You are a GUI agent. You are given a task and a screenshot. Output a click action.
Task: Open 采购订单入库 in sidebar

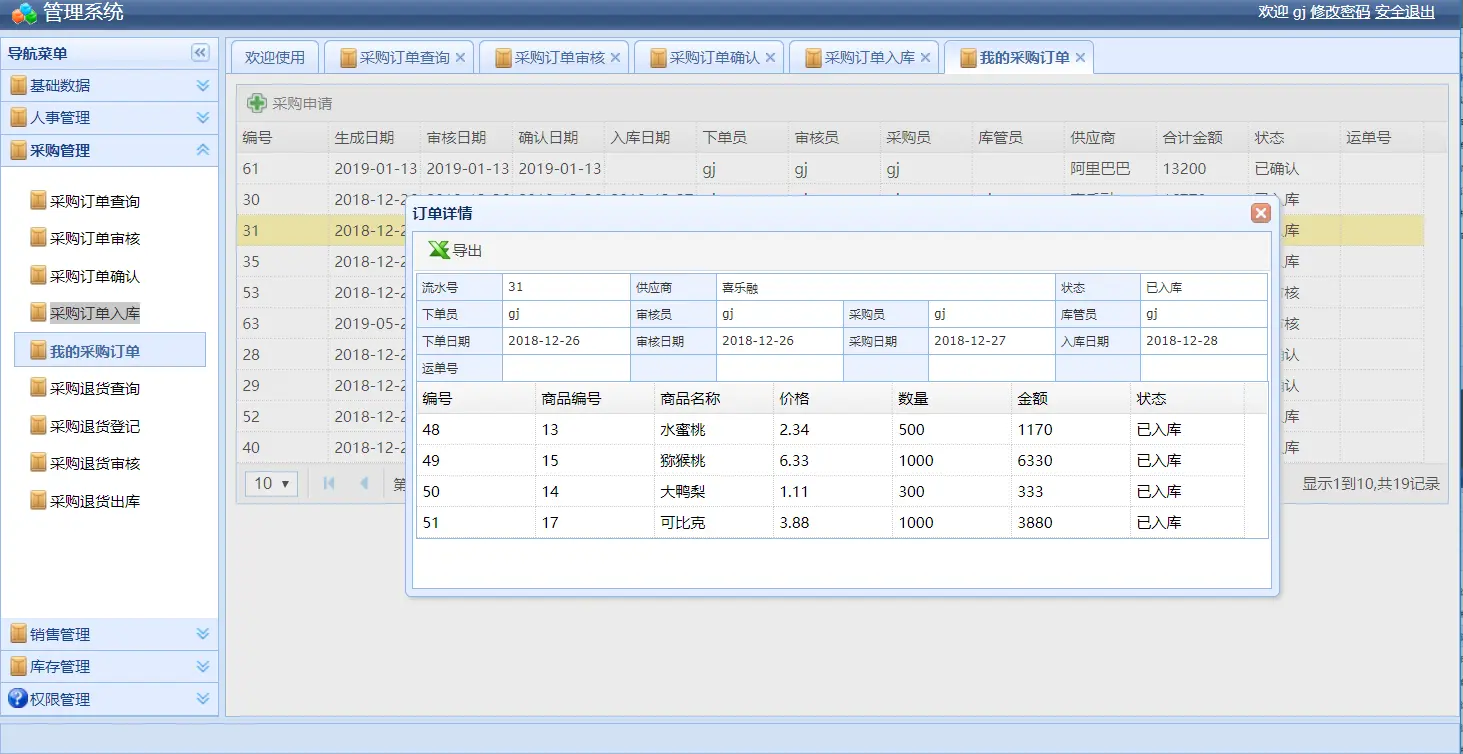(x=95, y=313)
